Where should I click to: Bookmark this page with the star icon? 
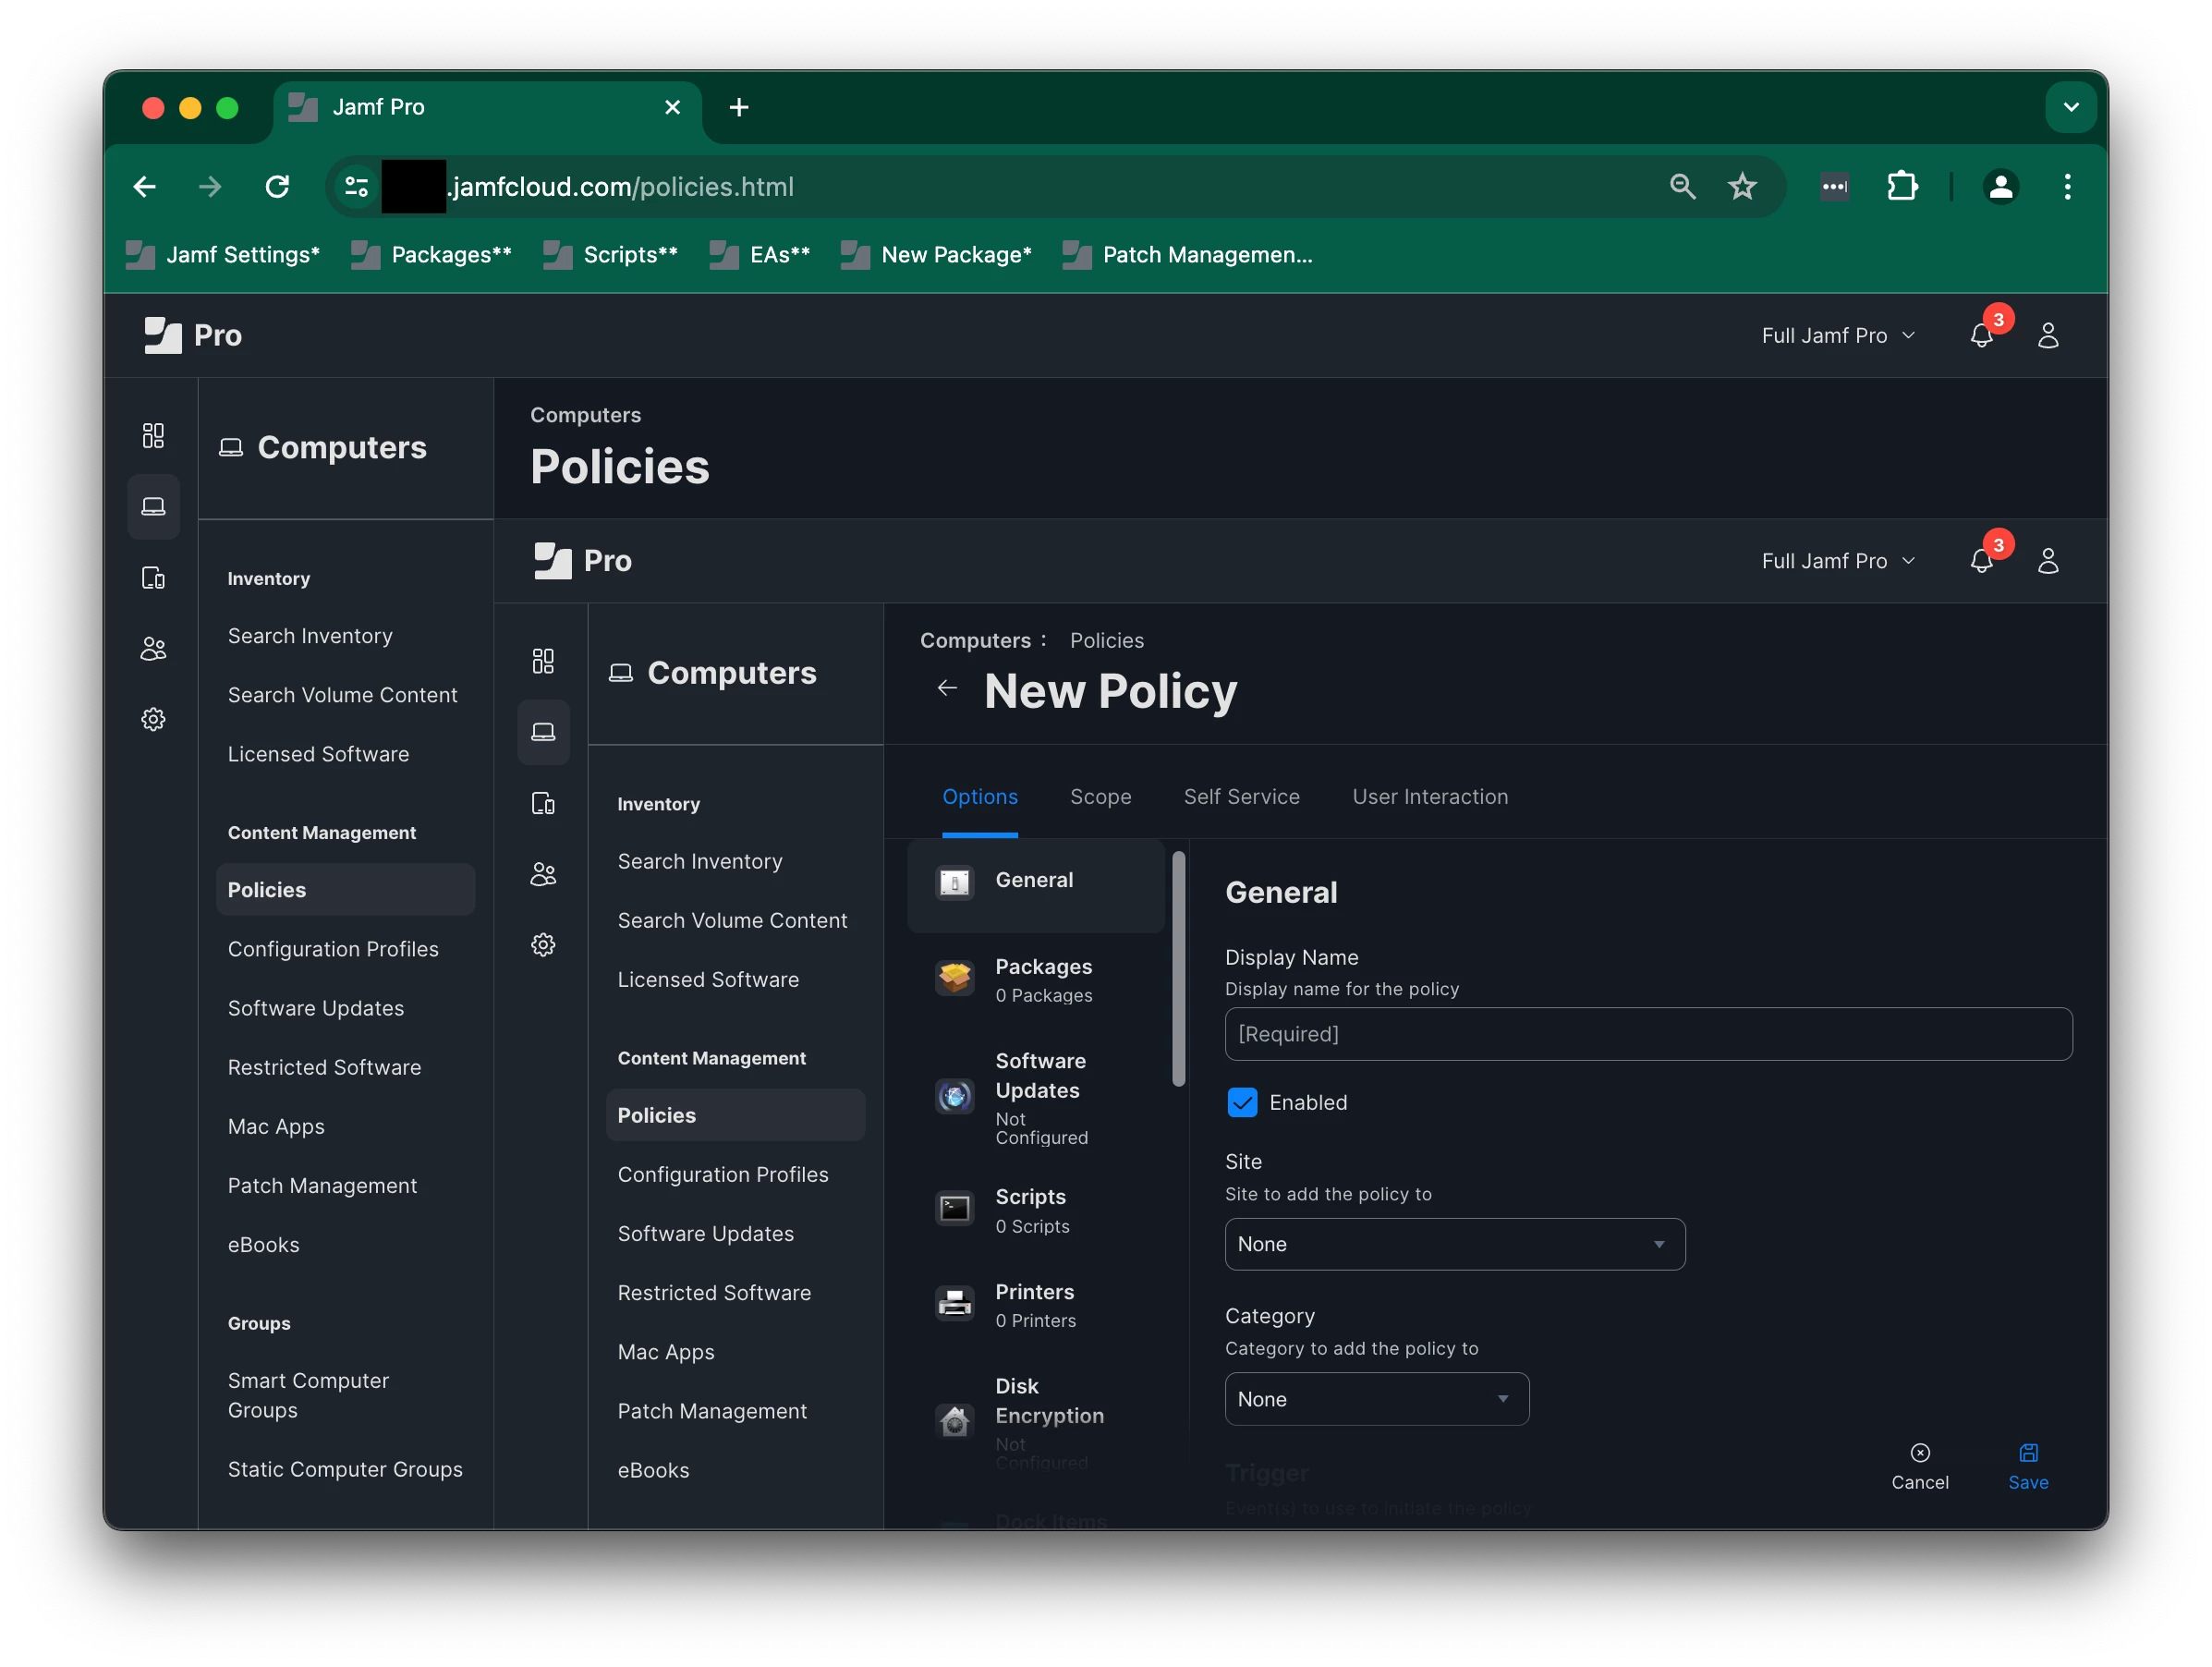coord(1742,187)
